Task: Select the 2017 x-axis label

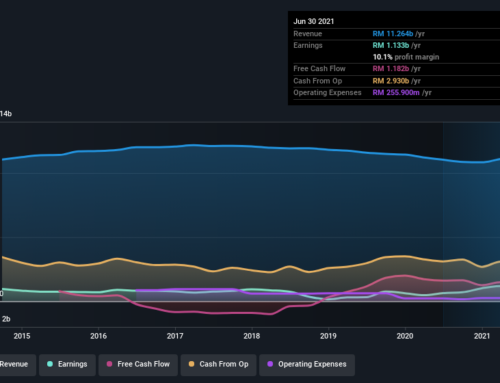Action: (175, 336)
